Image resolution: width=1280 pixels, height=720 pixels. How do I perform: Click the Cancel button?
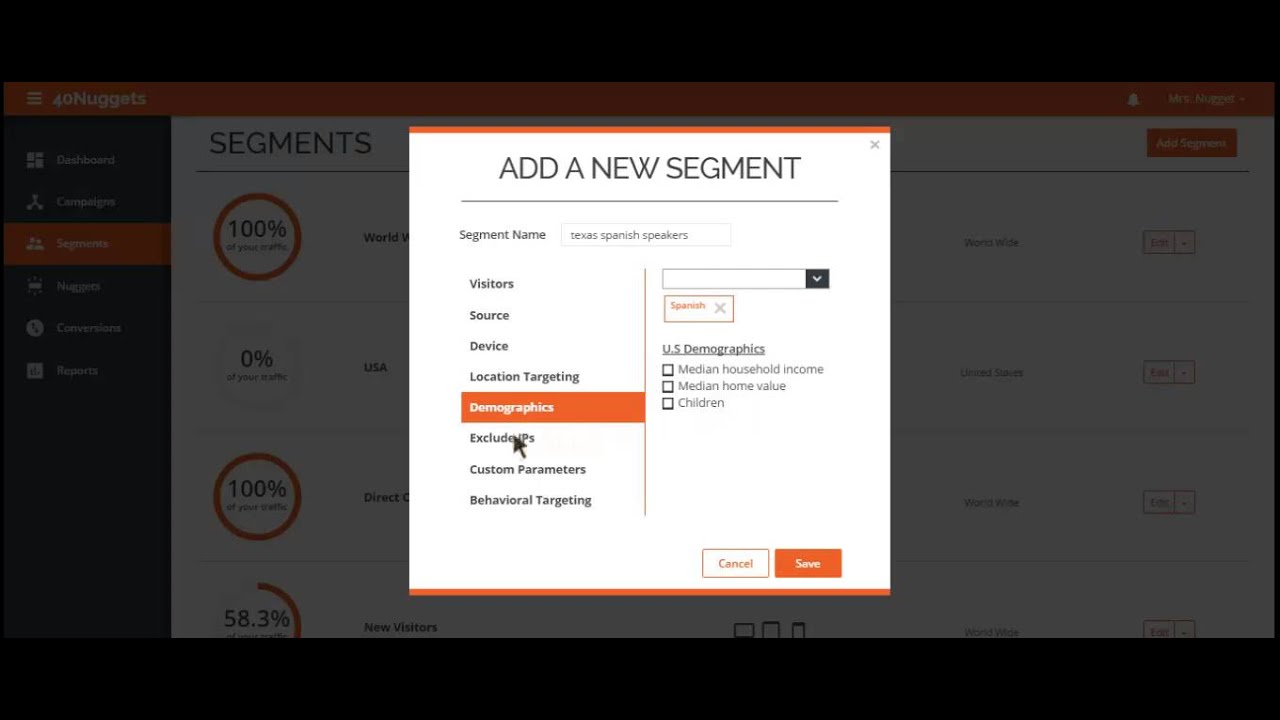(x=735, y=563)
